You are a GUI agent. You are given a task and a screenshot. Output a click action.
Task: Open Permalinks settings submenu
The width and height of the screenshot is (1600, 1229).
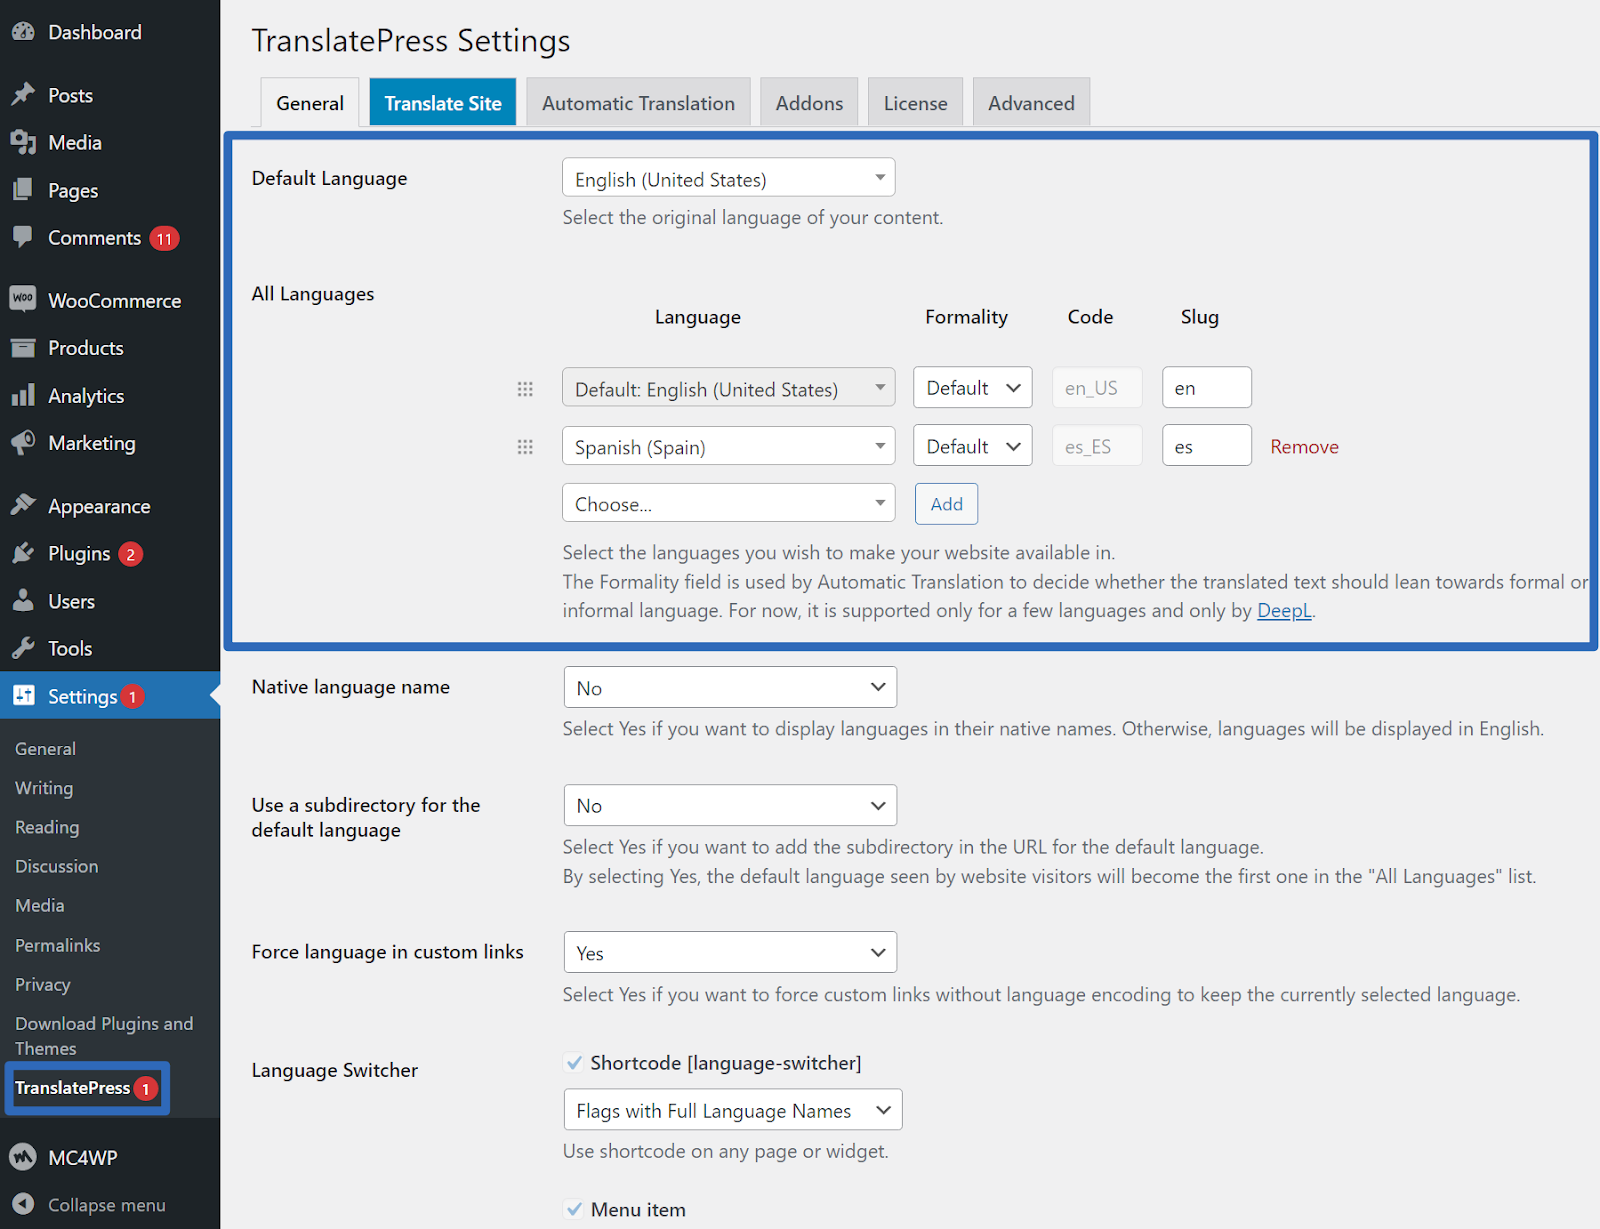(x=57, y=945)
